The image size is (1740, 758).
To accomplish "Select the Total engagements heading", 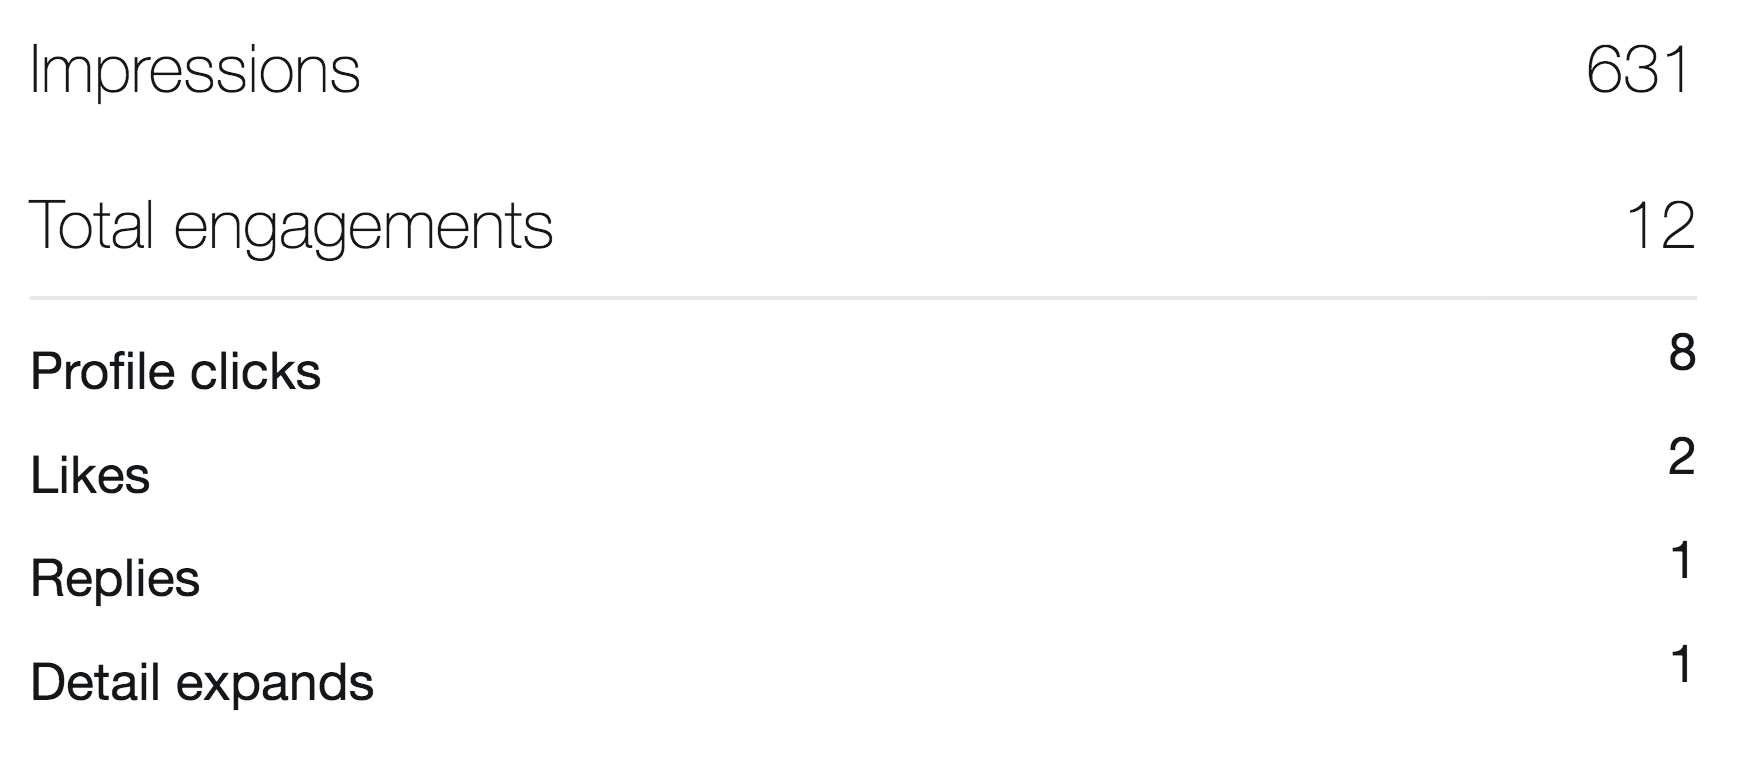I will point(291,225).
